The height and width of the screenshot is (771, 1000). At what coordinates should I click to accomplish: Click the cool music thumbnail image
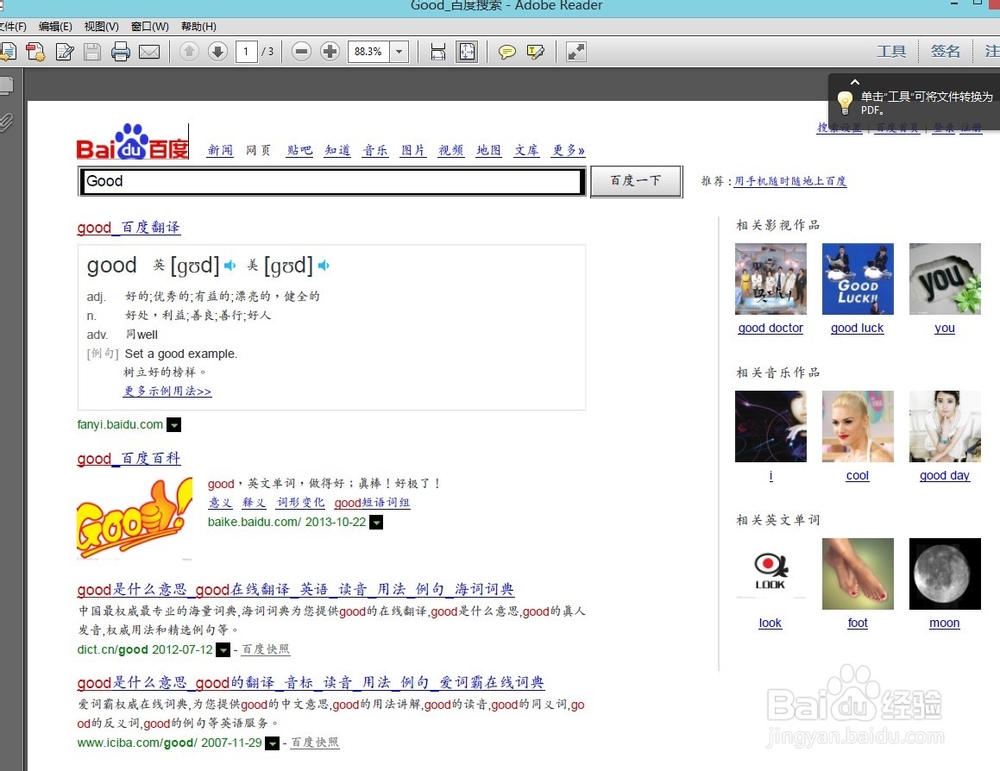tap(858, 426)
